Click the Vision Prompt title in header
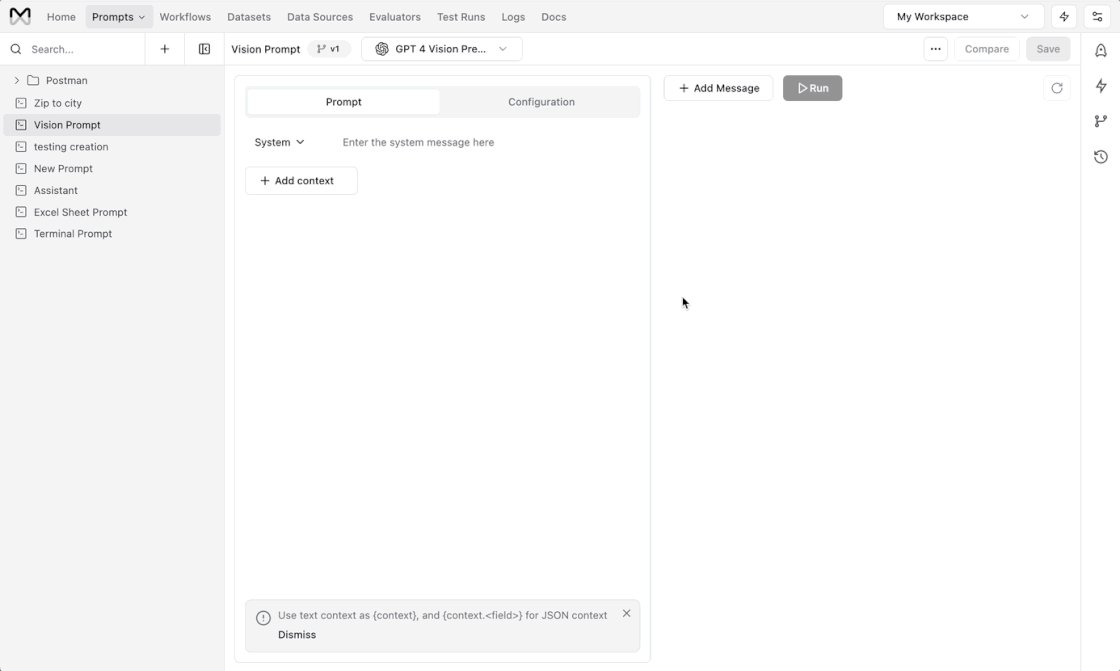 point(266,49)
